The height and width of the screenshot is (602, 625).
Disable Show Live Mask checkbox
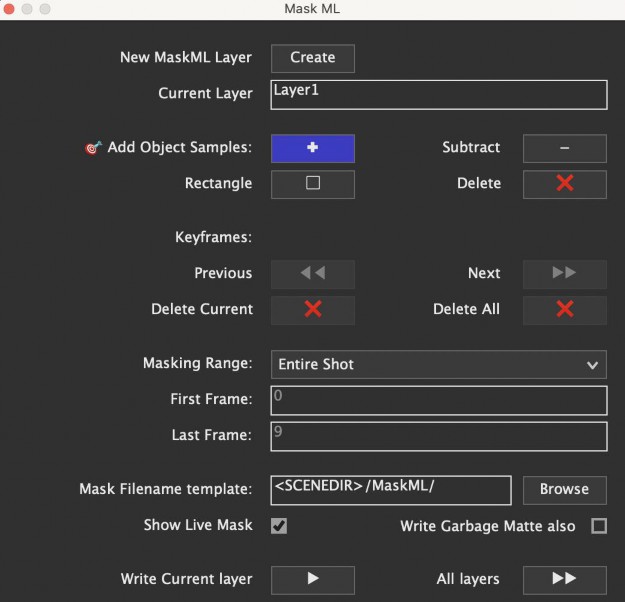(279, 526)
